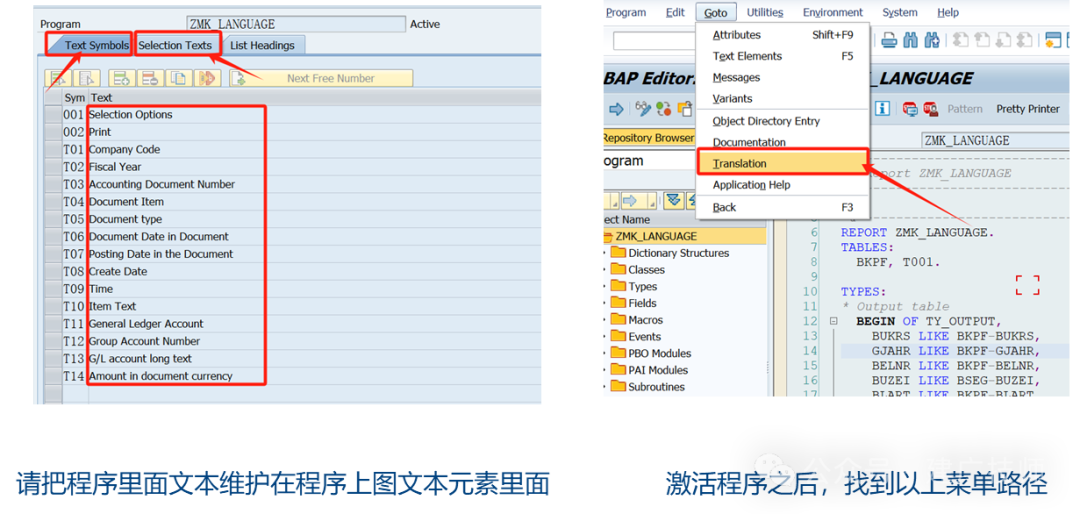The height and width of the screenshot is (514, 1080).
Task: Click the command field in the top toolbar
Action: click(654, 40)
